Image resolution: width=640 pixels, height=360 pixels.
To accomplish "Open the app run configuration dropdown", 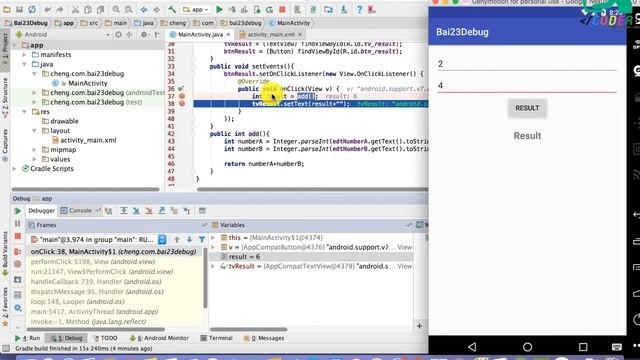I will pos(196,9).
